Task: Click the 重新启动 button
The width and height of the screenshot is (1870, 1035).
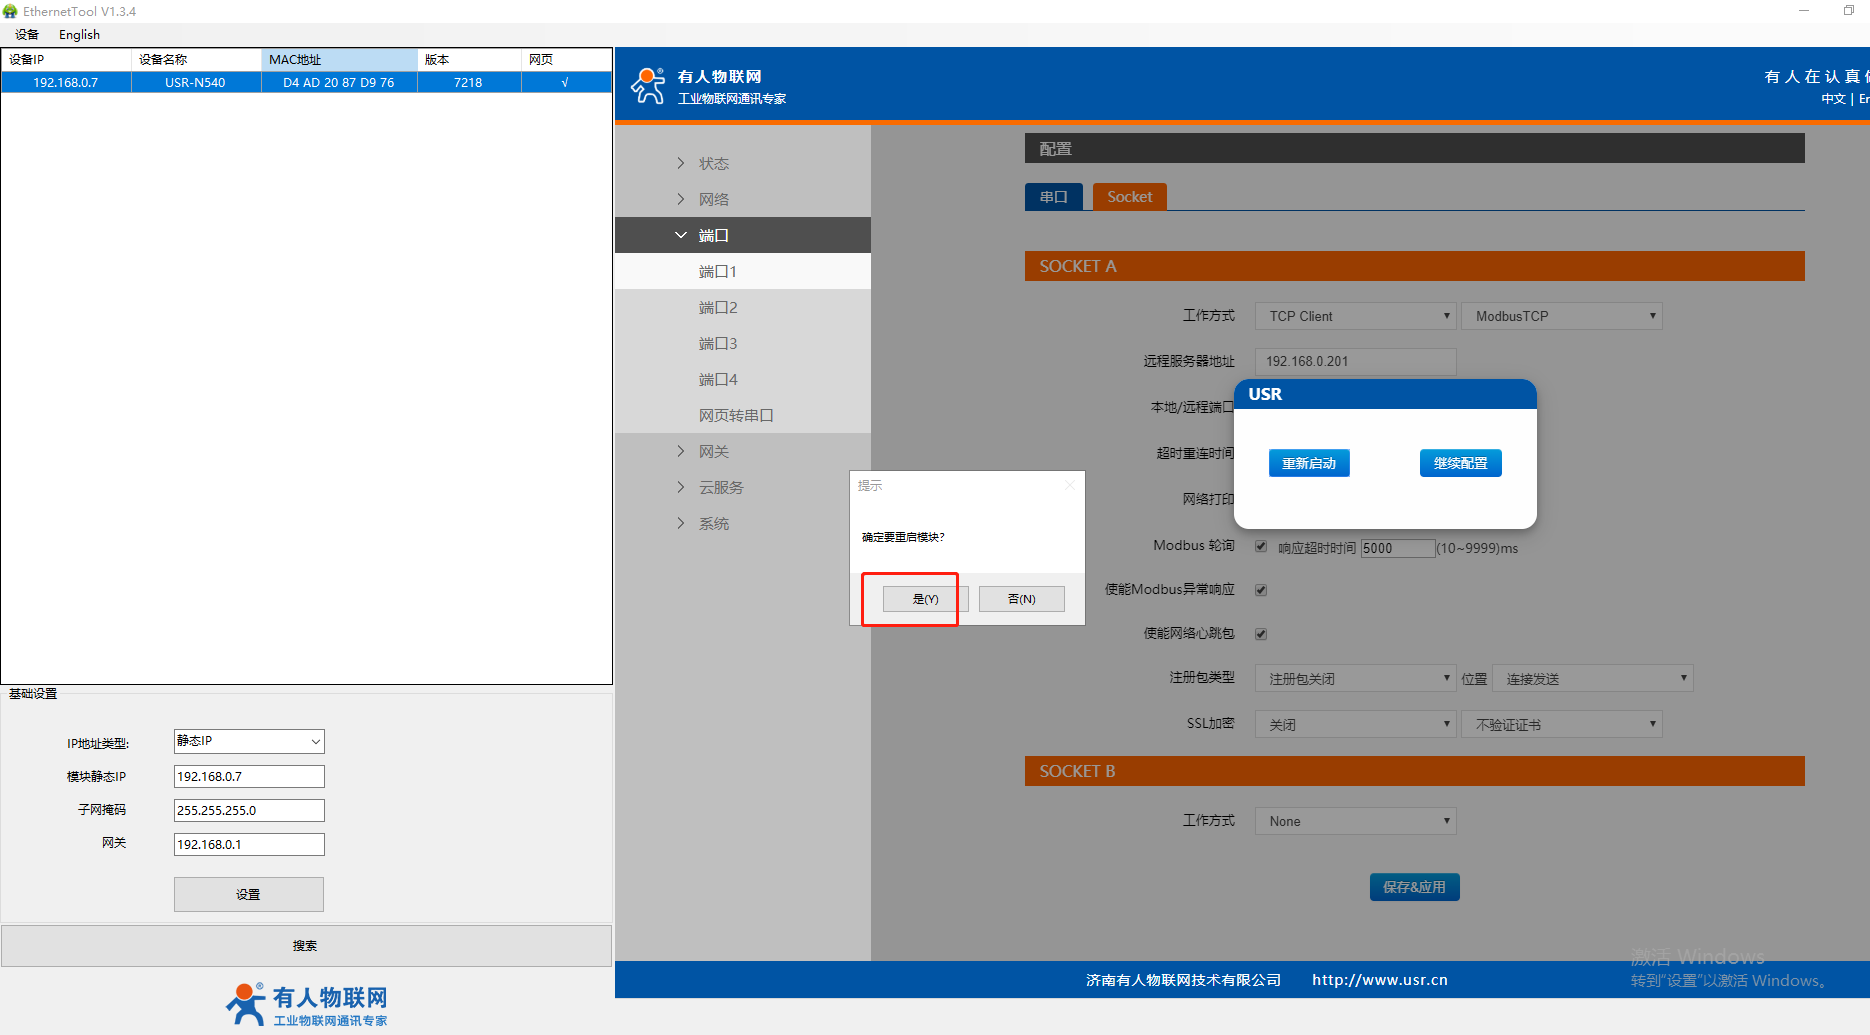Action: tap(1309, 463)
